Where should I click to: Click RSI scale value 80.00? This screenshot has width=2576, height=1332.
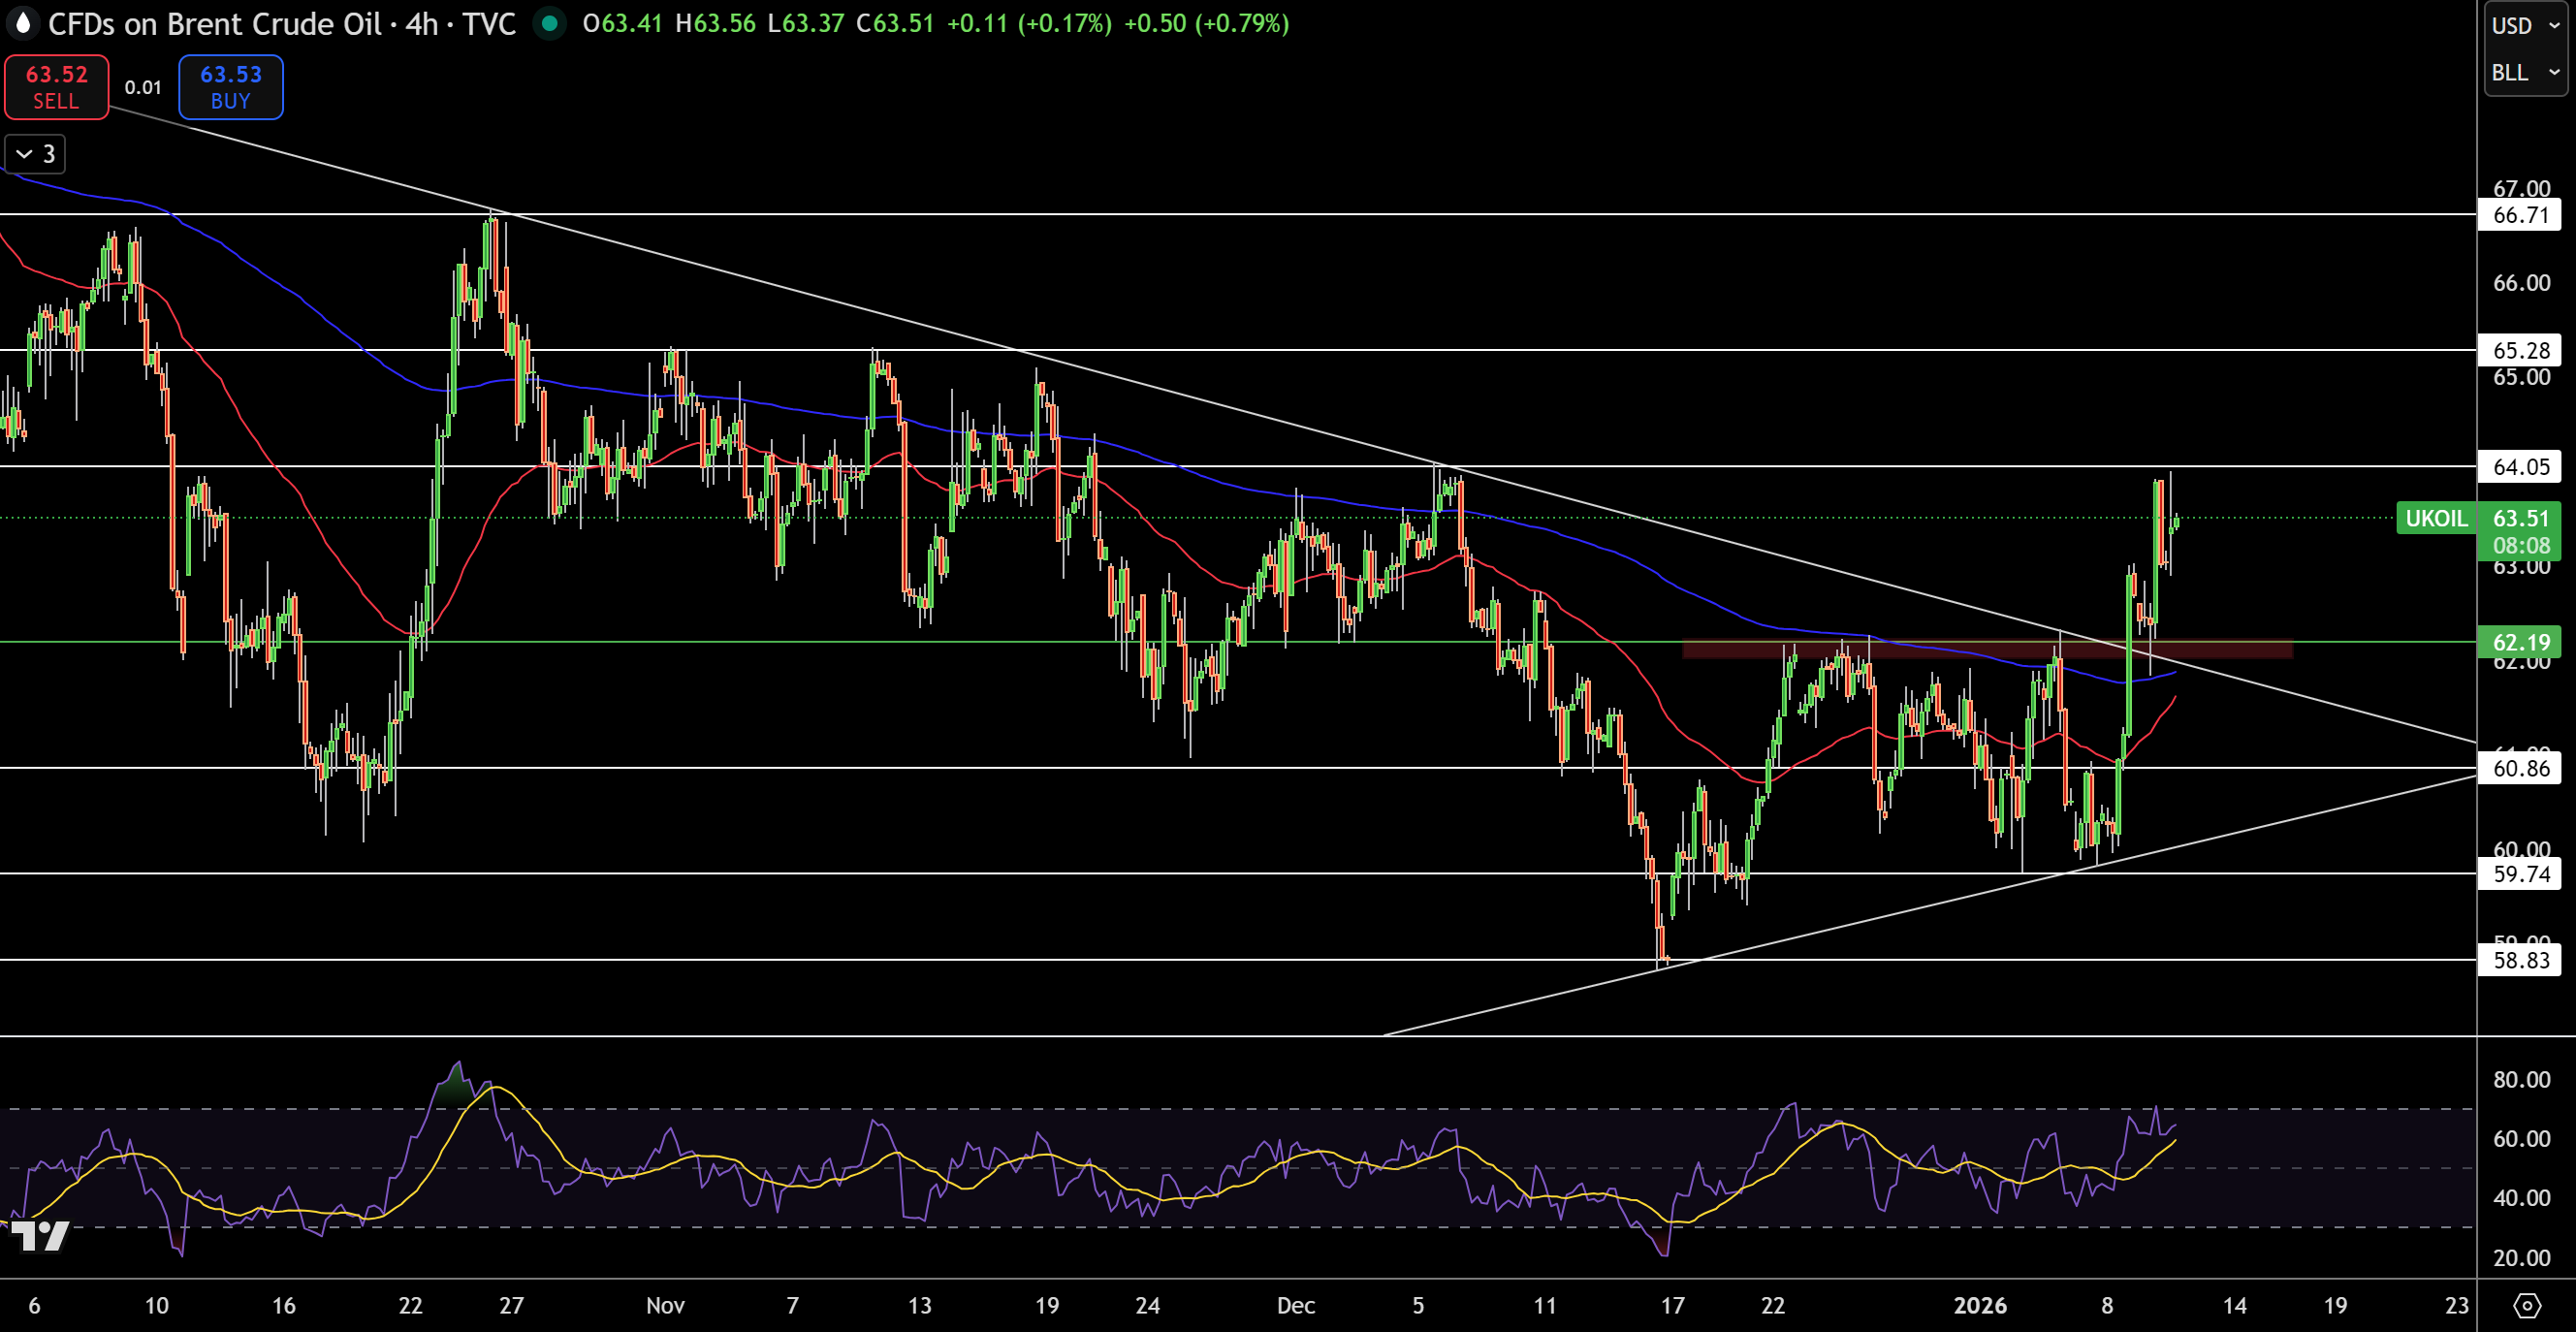[2521, 1079]
